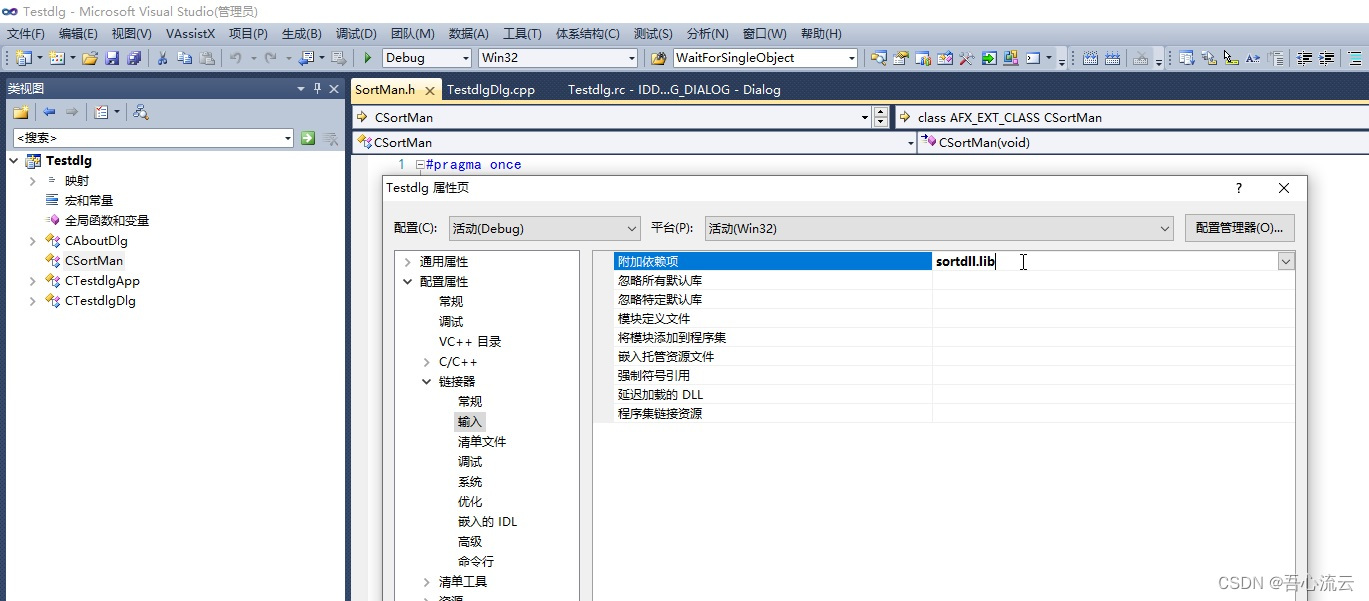
Task: Click the Save All toolbar icon
Action: [x=133, y=58]
